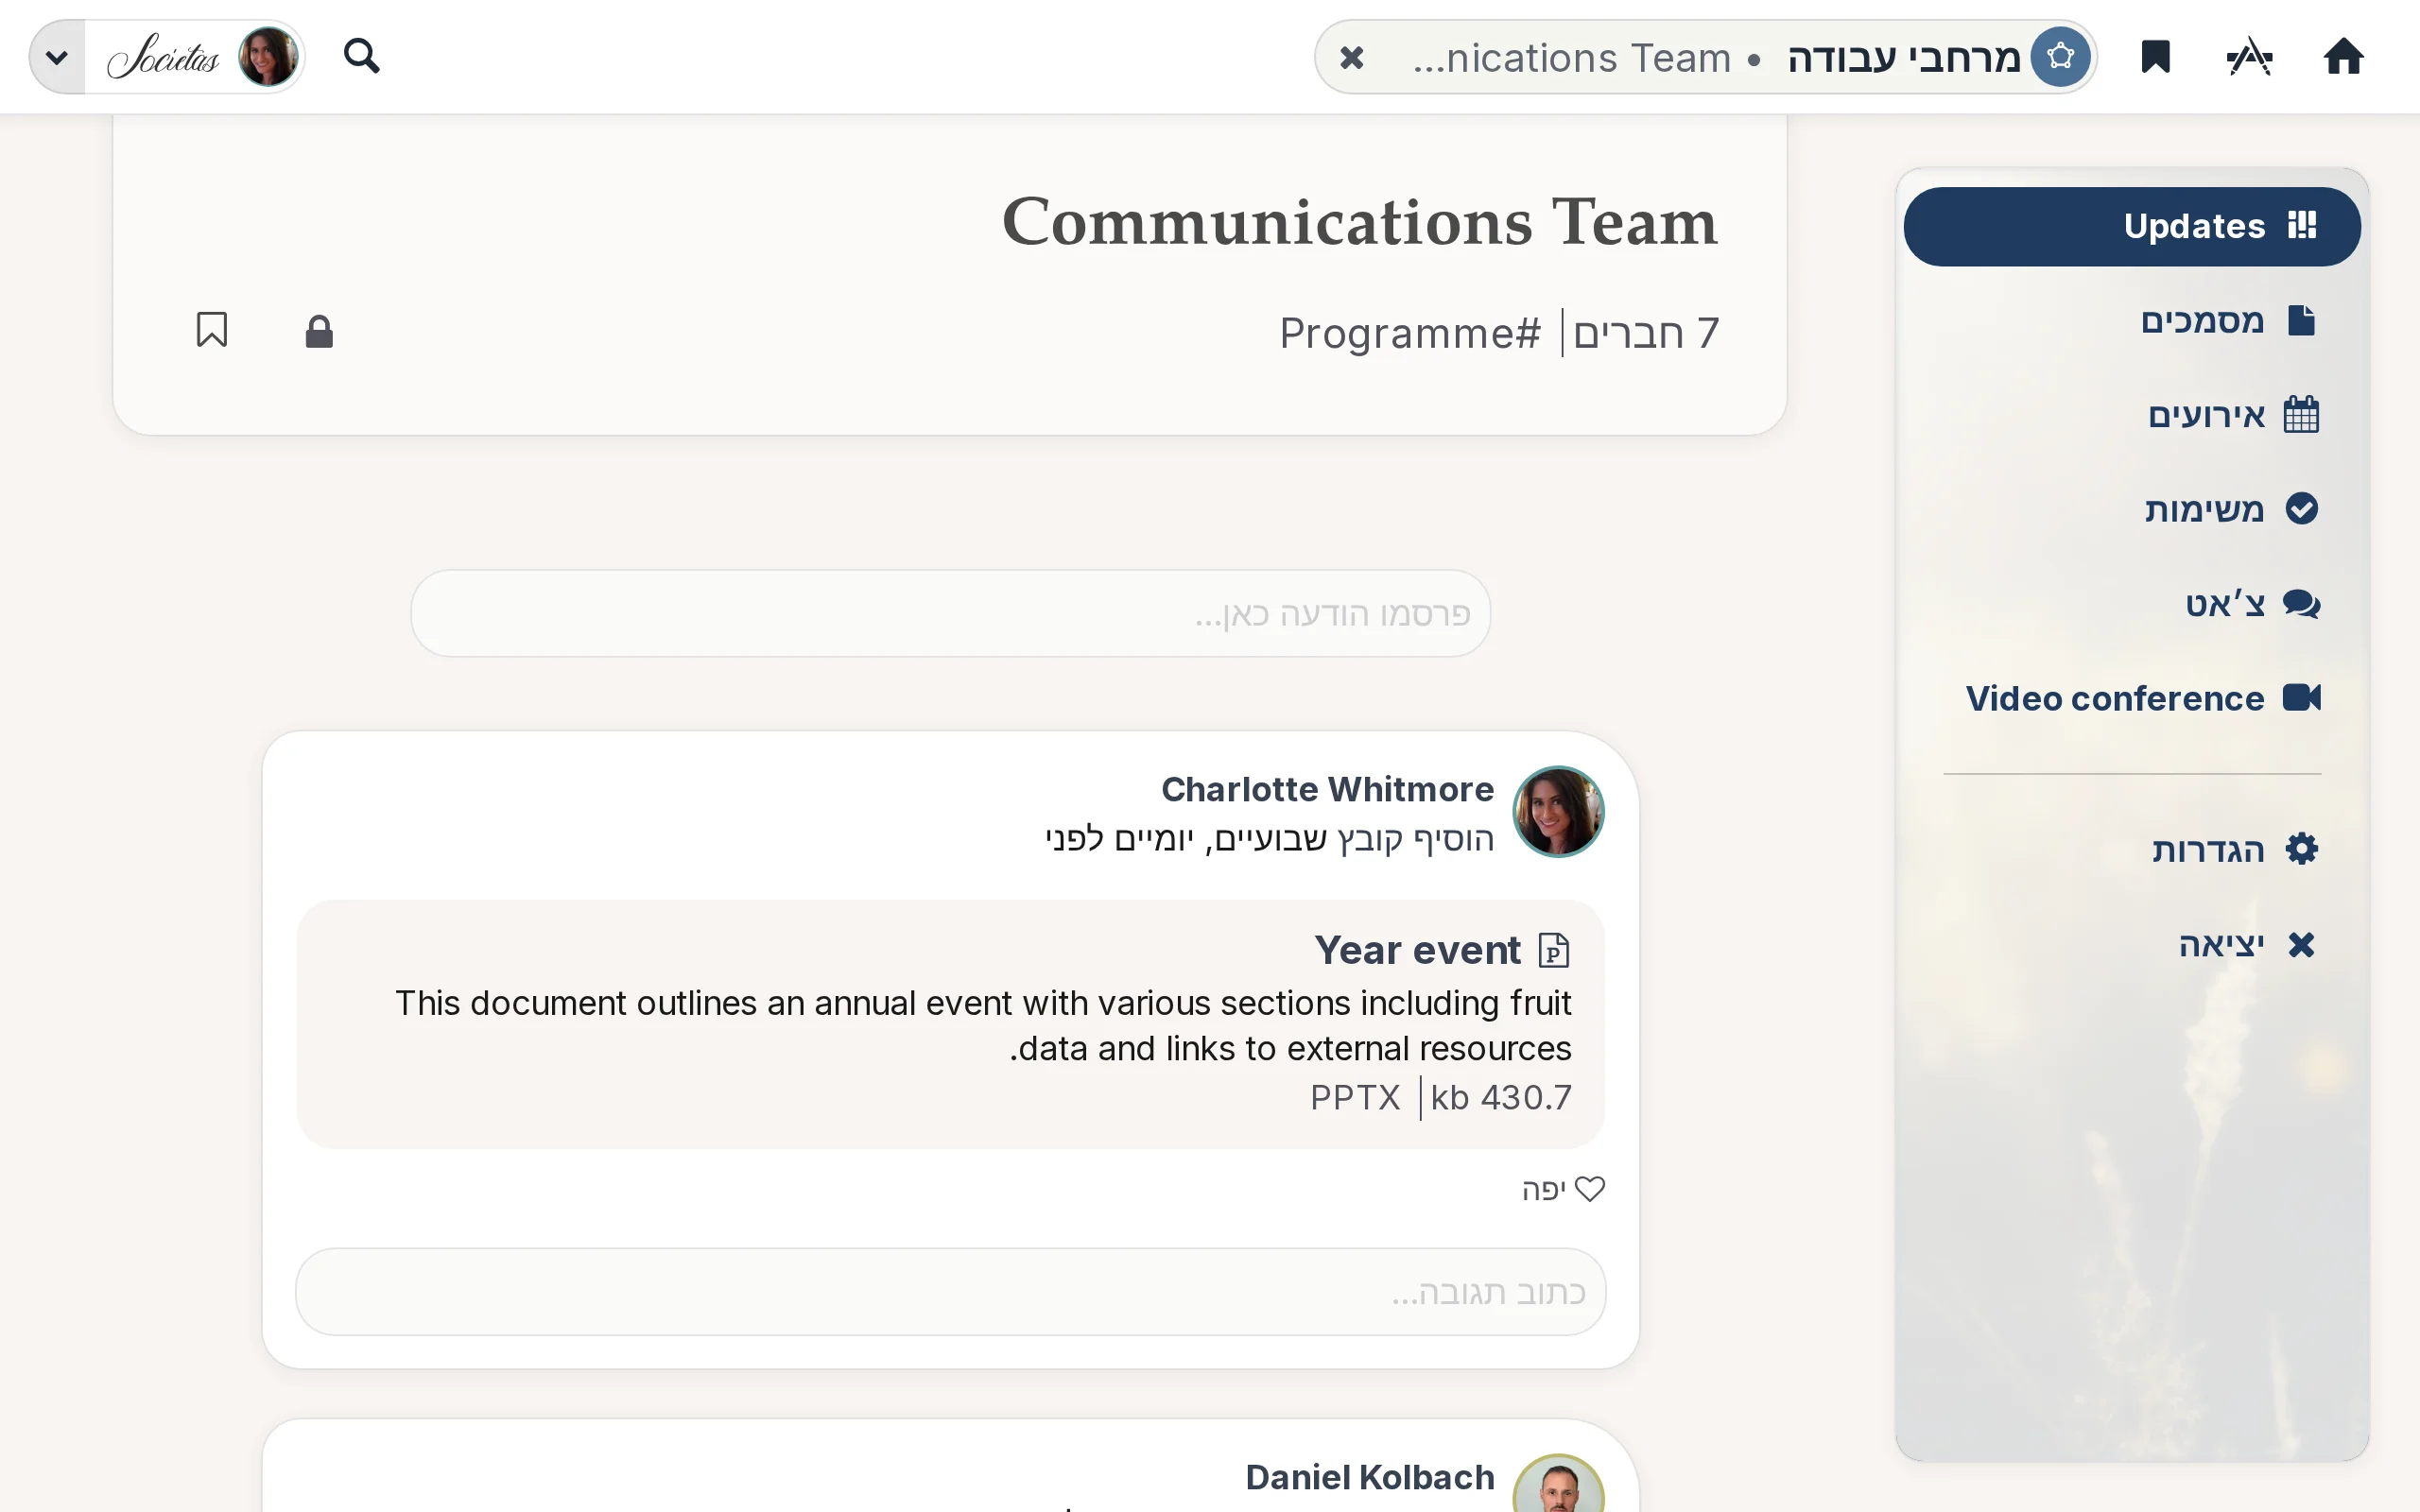Click the PowerPoint file icon
This screenshot has width=2420, height=1512.
coord(1554,950)
